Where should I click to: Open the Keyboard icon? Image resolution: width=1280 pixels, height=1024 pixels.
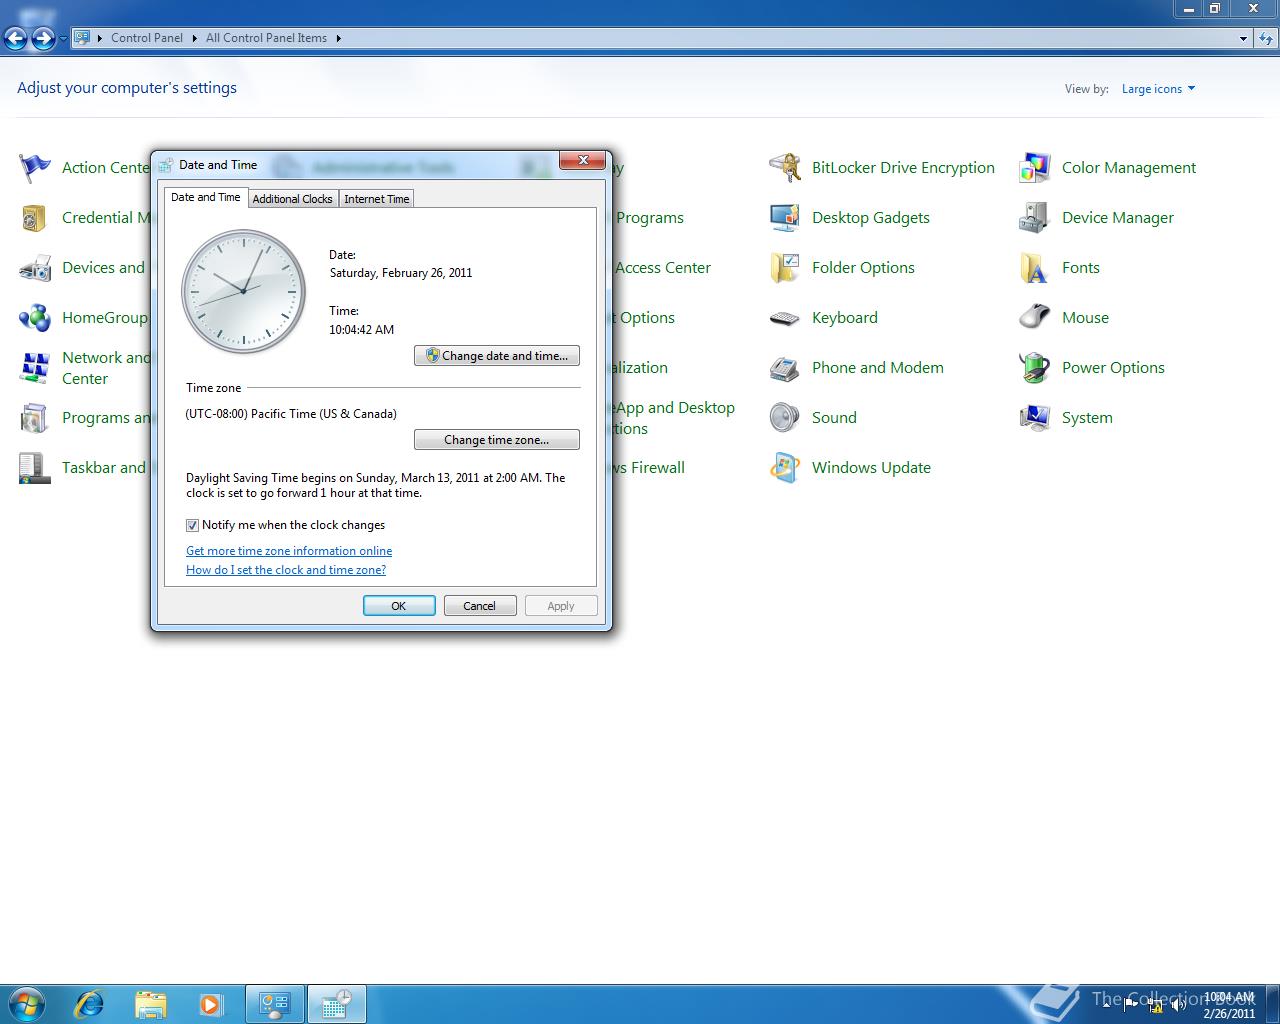785,318
